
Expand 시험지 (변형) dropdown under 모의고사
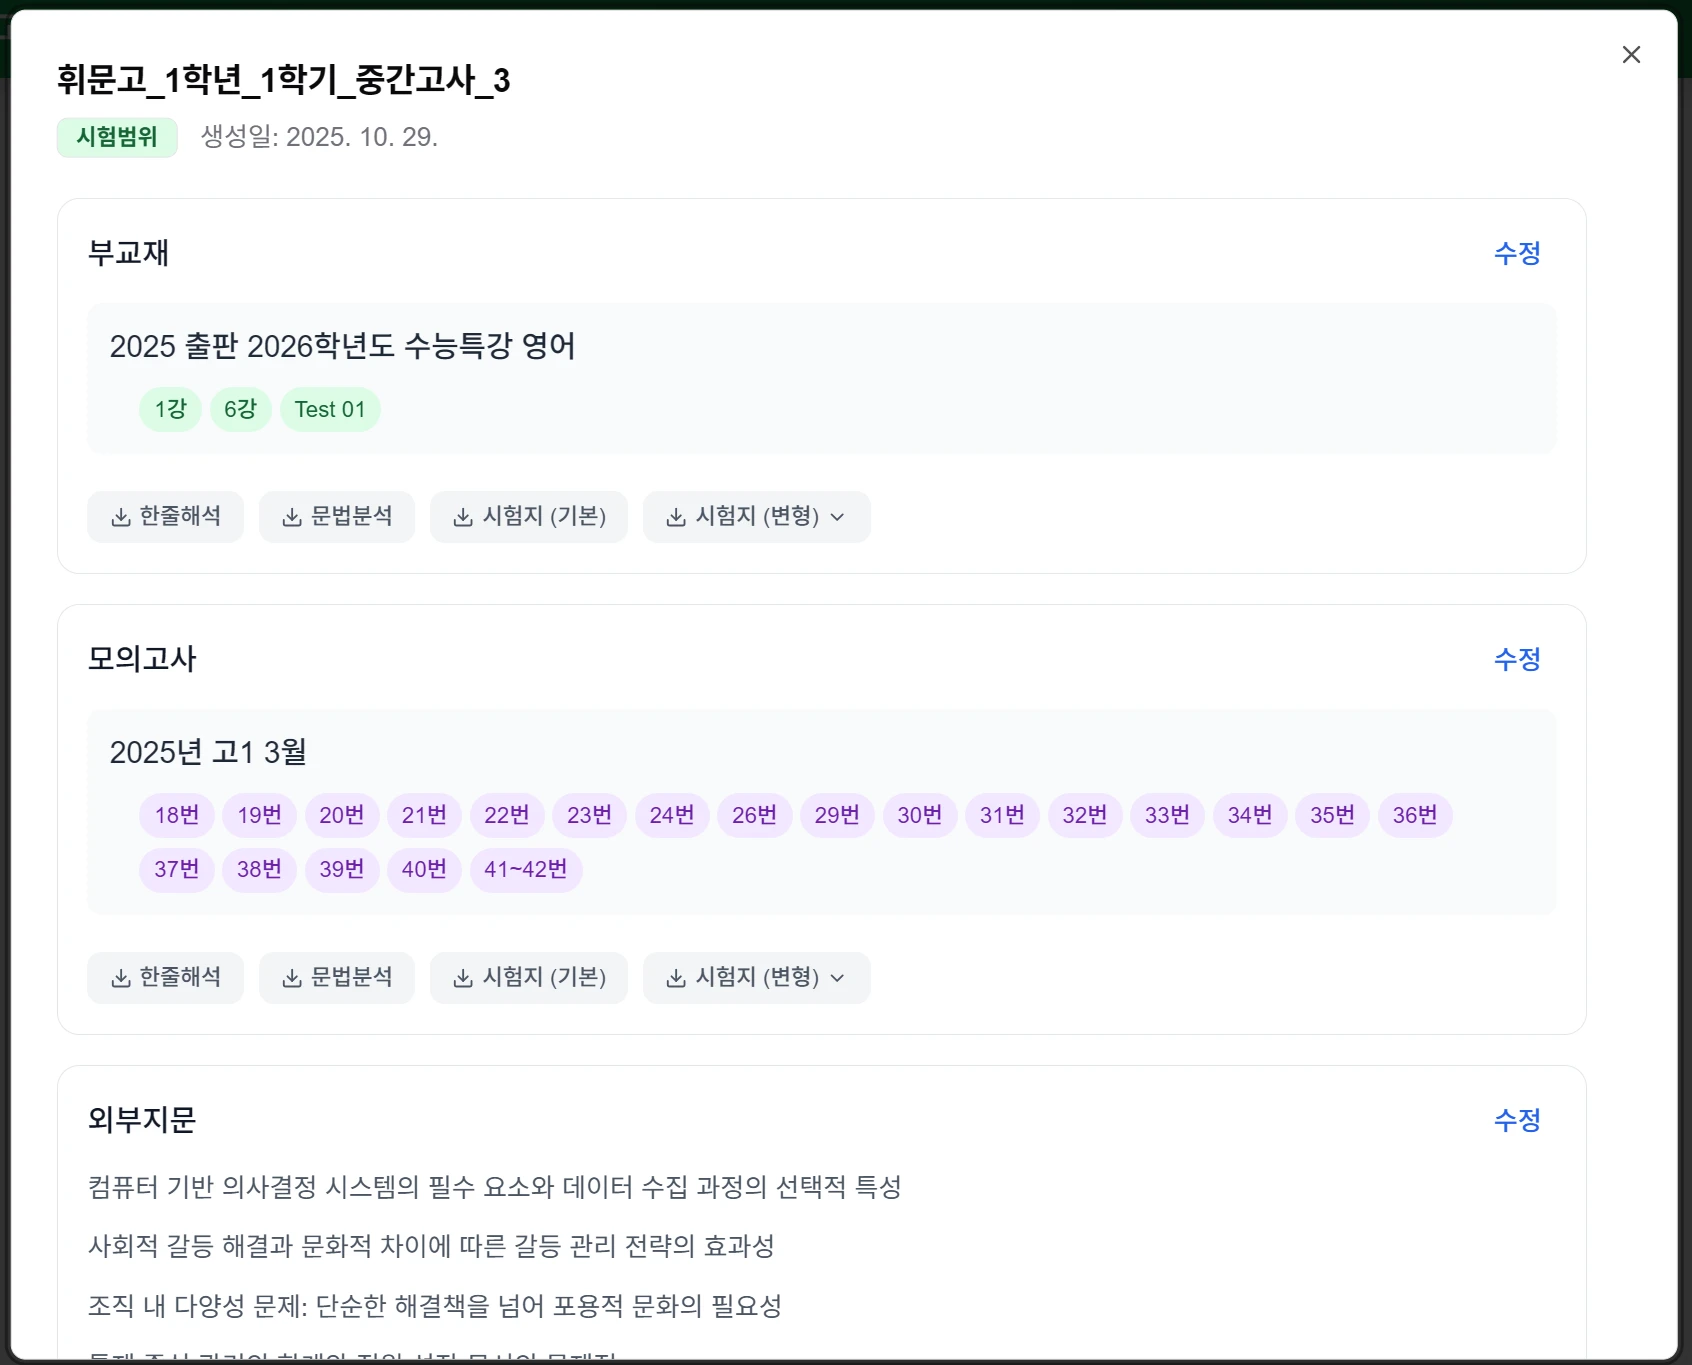(756, 977)
